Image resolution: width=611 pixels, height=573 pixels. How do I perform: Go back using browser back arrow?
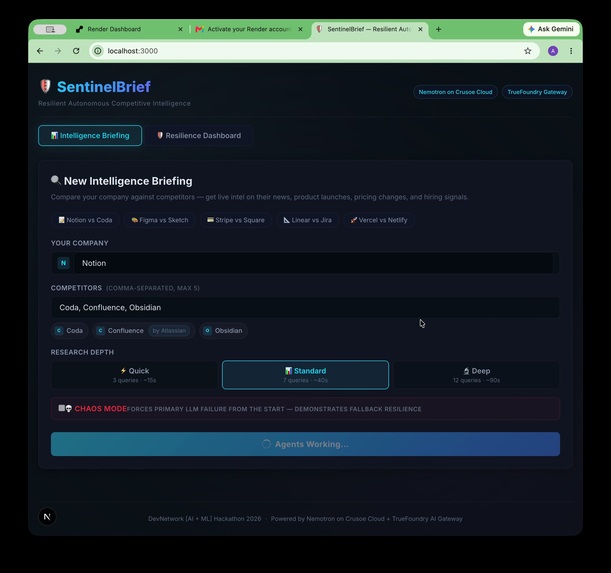[x=40, y=51]
